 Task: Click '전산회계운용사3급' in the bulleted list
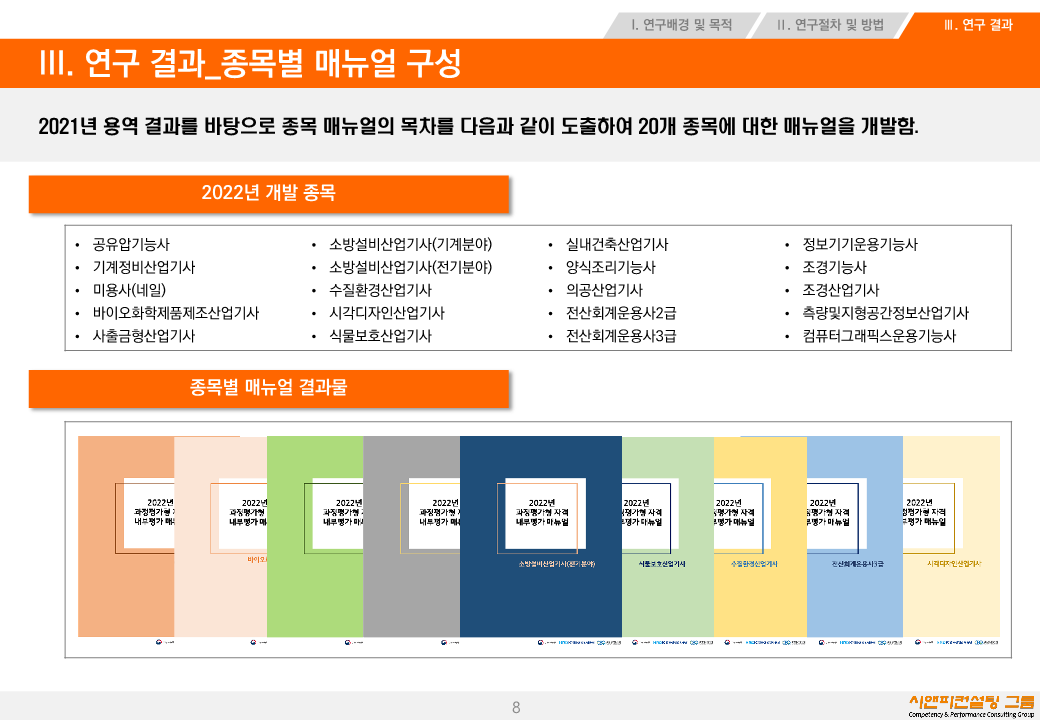click(621, 335)
